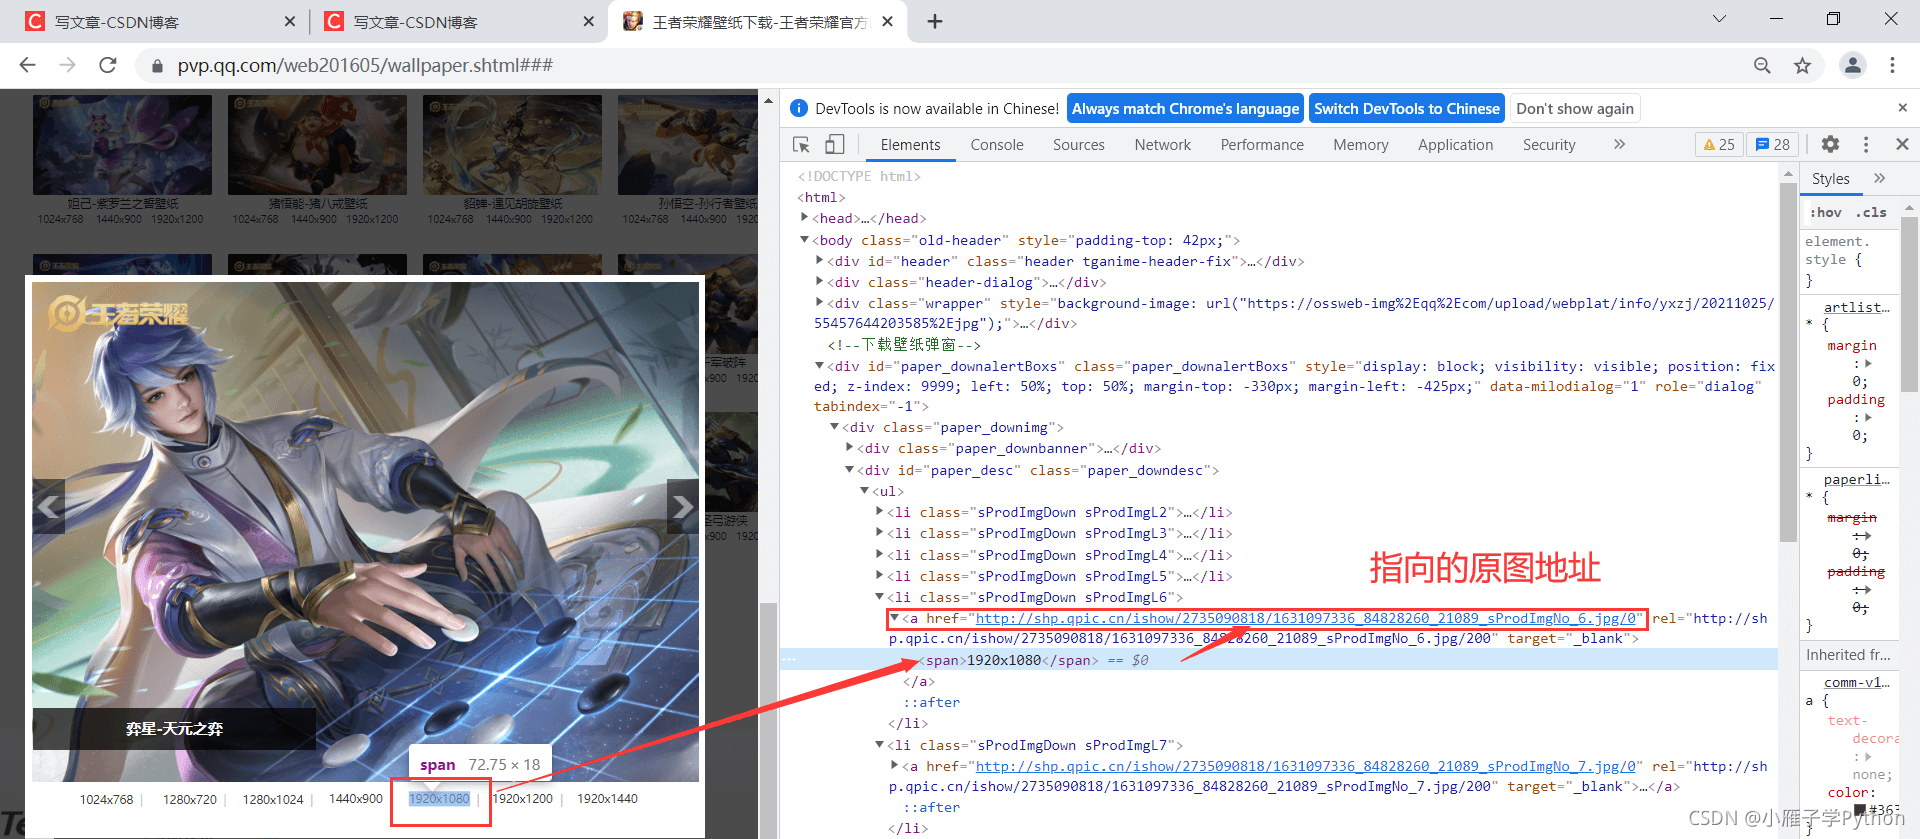Toggle the :hov element state panel
The height and width of the screenshot is (839, 1920).
(1826, 212)
